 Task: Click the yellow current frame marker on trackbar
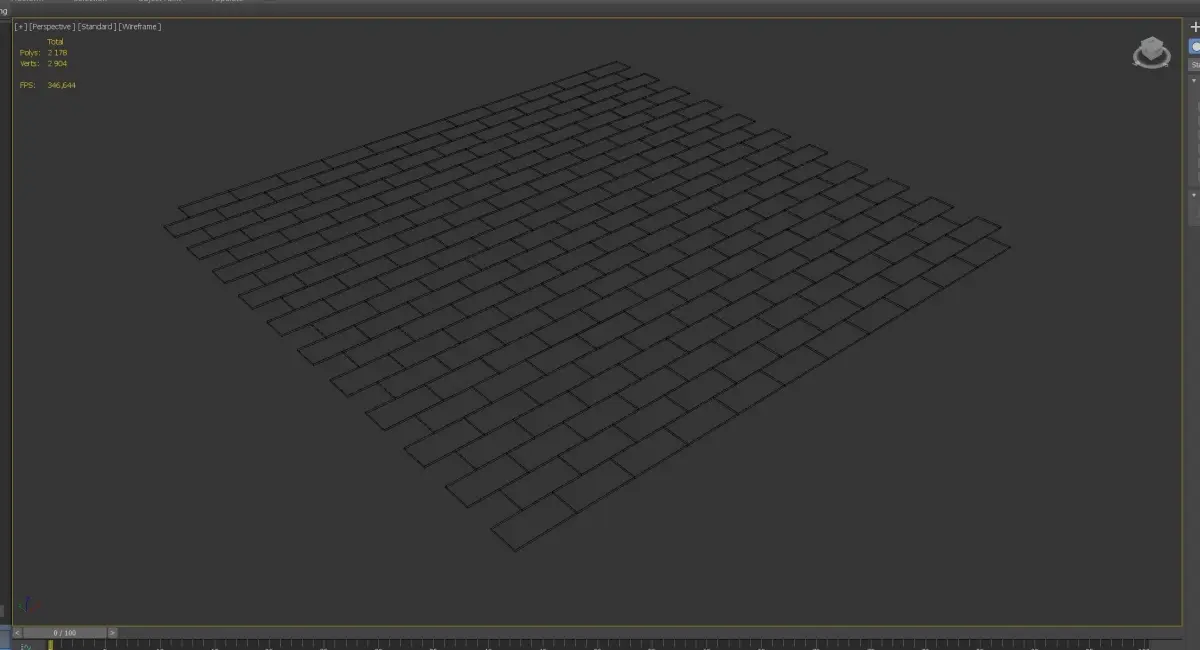point(51,645)
